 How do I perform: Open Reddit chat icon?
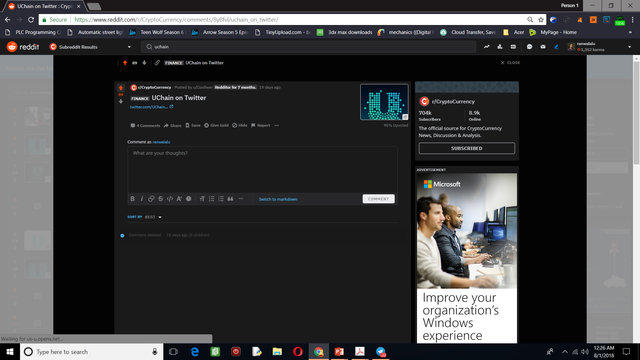click(529, 47)
